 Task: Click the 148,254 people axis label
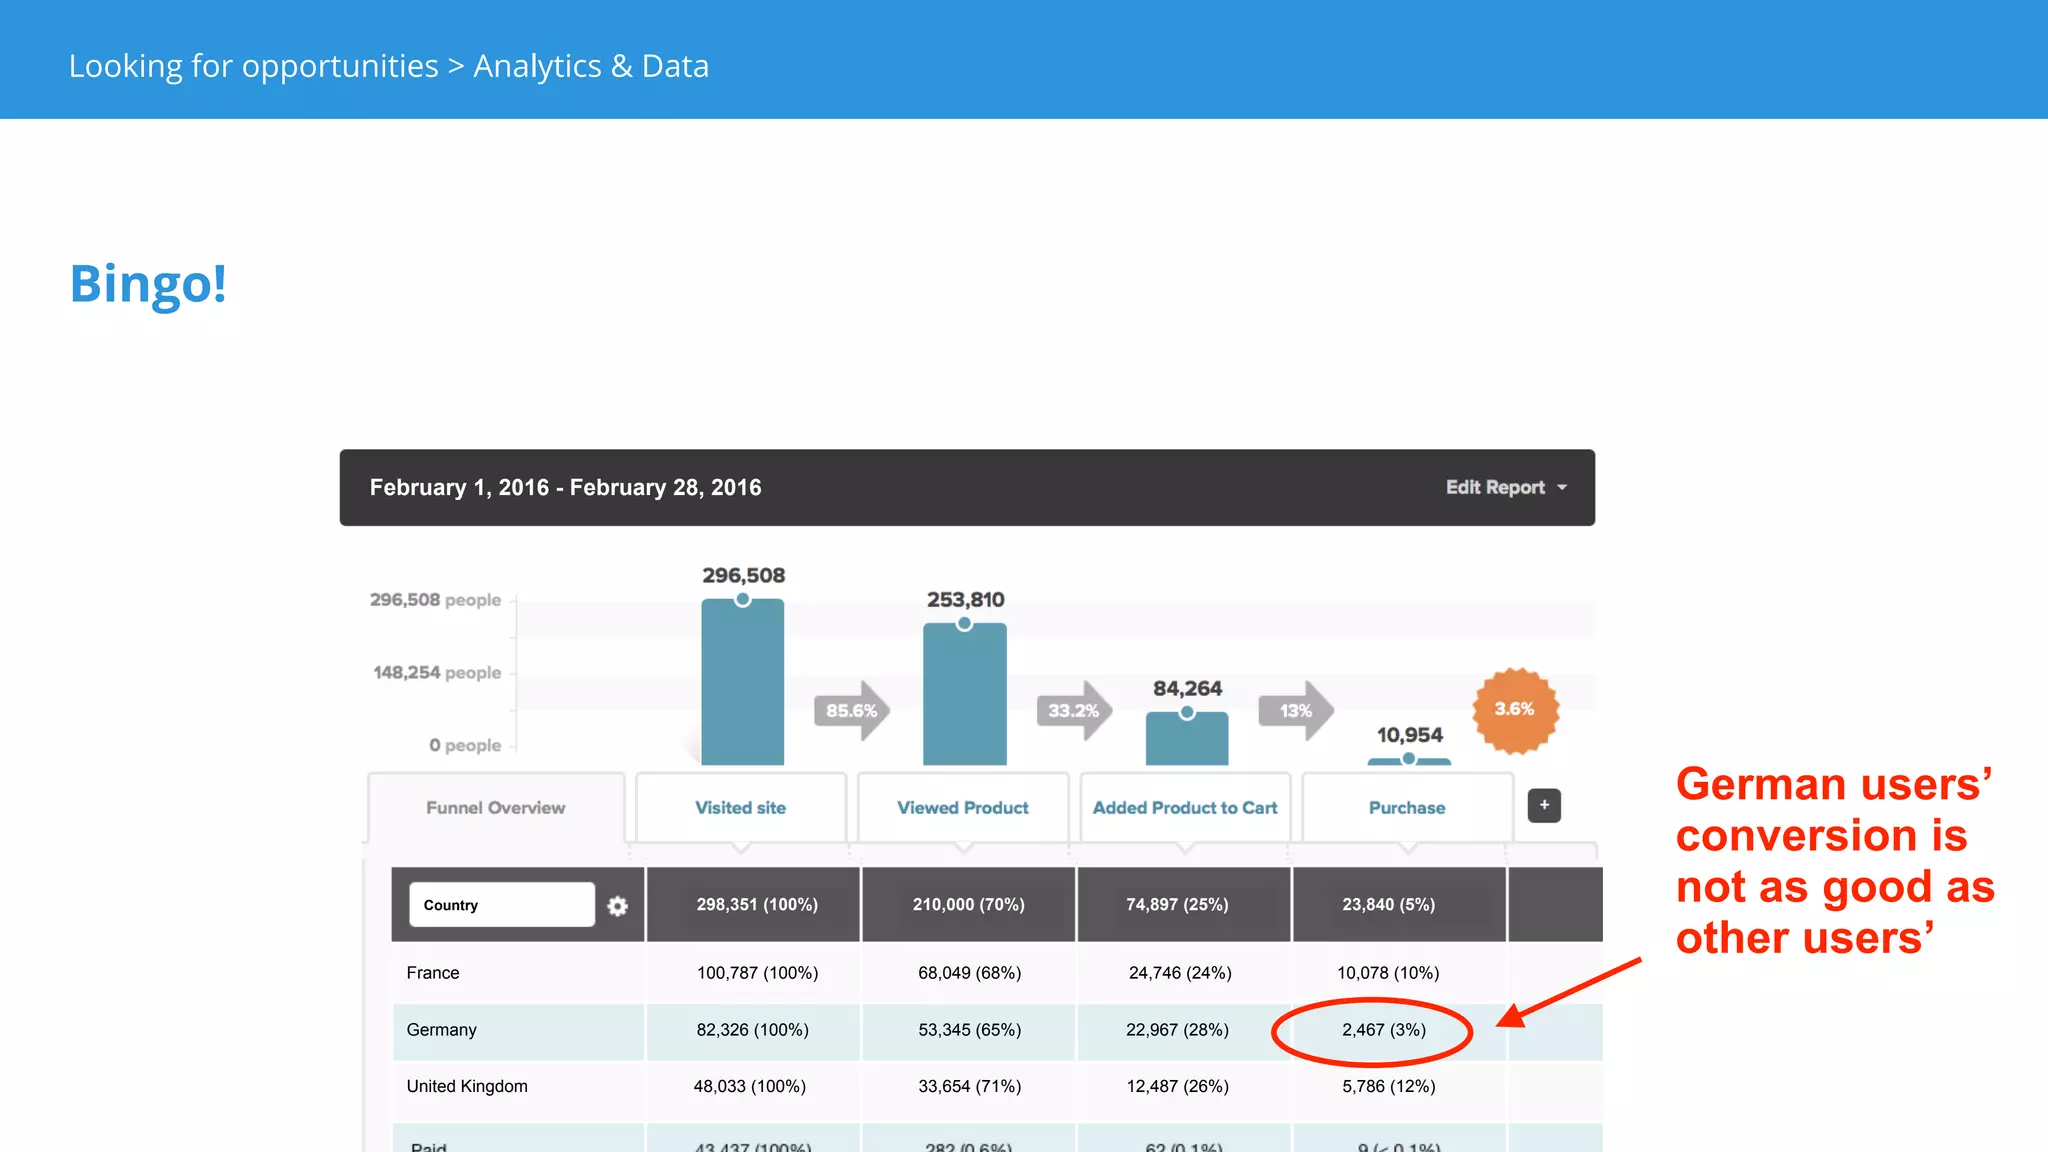pos(437,673)
